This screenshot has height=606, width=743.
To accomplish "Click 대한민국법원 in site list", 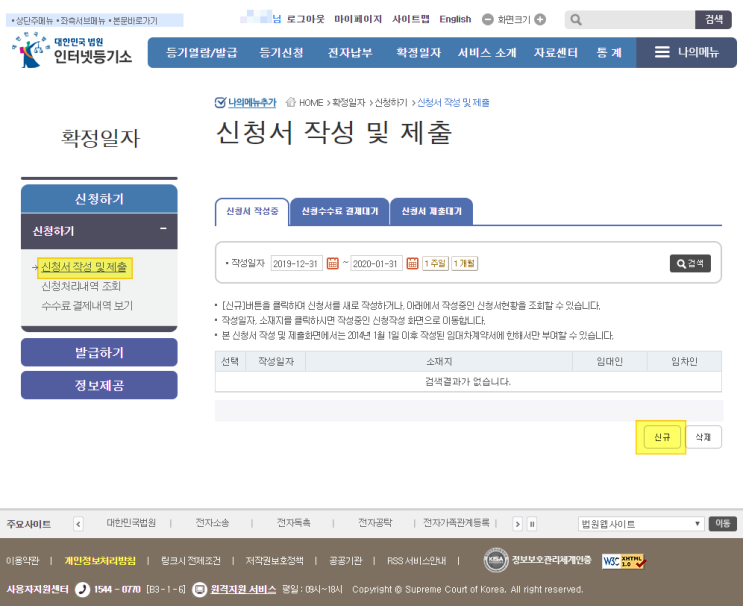I will 131,523.
